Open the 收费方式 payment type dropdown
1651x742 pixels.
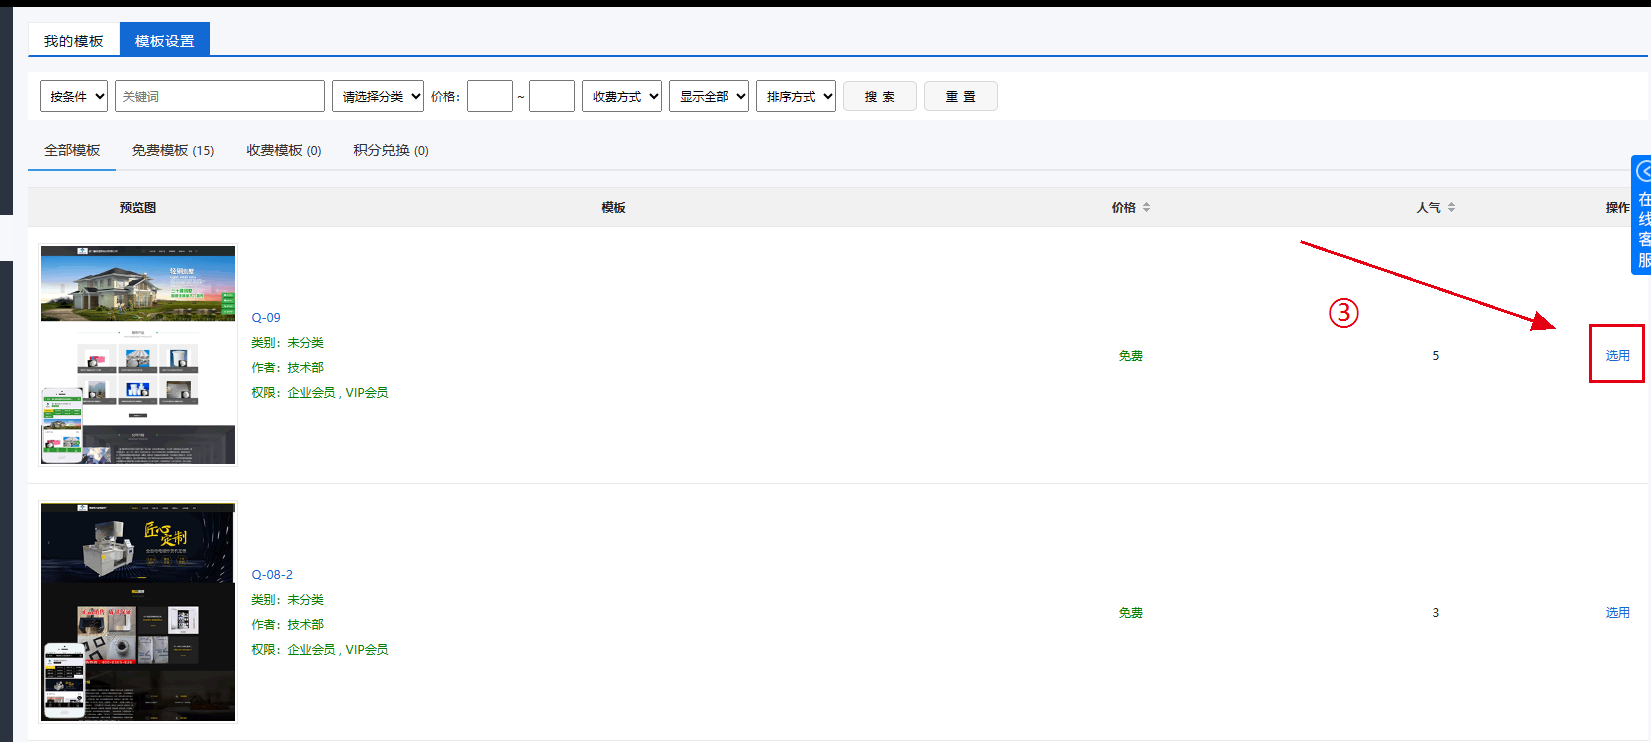pos(622,96)
